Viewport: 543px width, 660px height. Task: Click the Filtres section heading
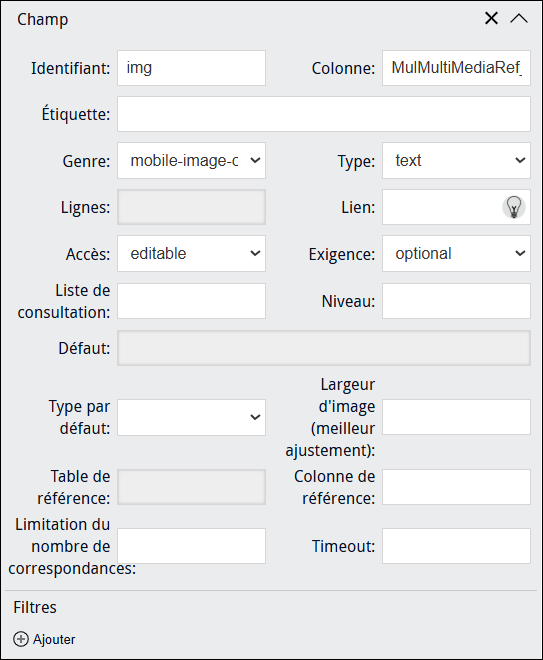pos(35,607)
